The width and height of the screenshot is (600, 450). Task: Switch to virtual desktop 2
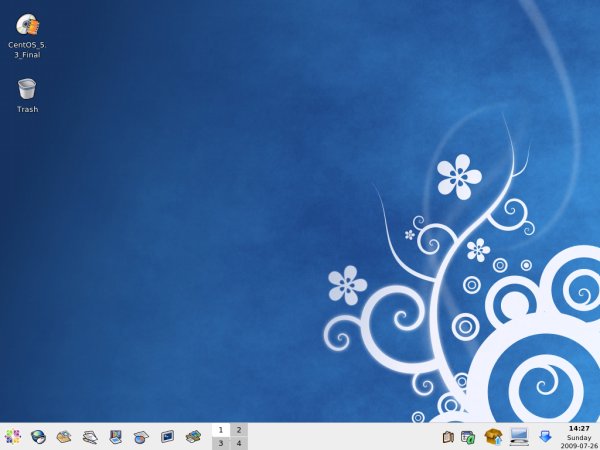pyautogui.click(x=239, y=430)
